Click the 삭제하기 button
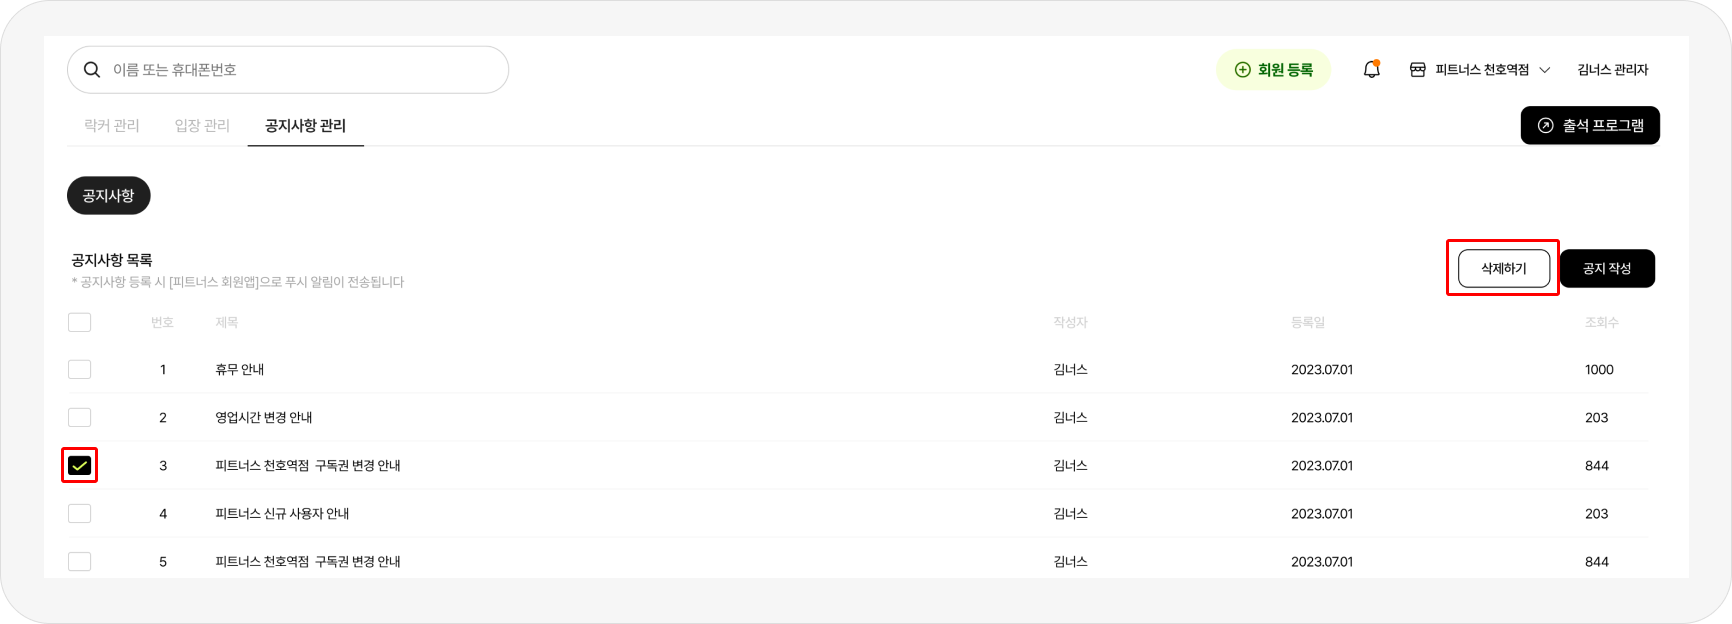The image size is (1732, 624). point(1504,268)
